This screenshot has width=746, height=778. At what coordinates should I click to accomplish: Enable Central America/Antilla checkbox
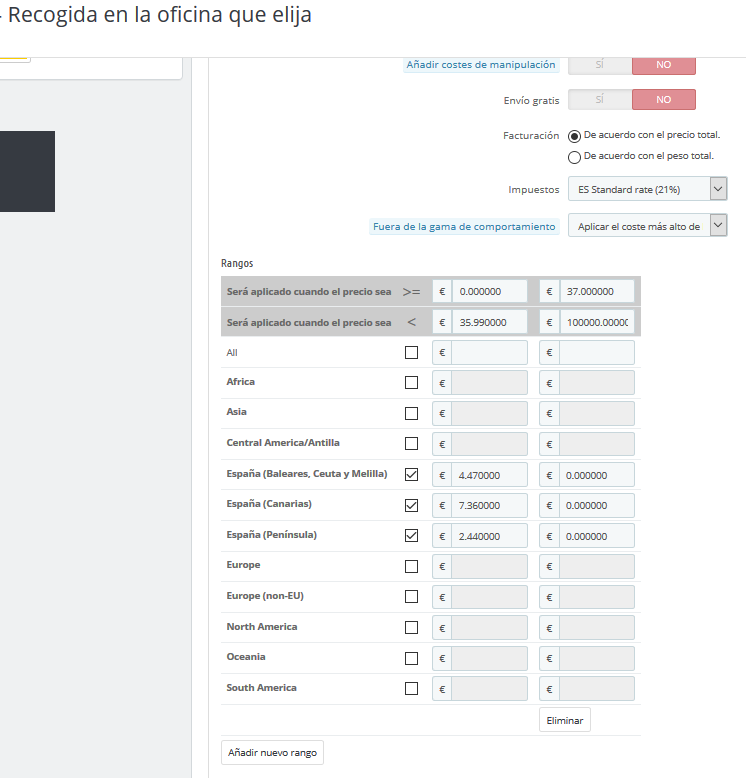(x=411, y=444)
